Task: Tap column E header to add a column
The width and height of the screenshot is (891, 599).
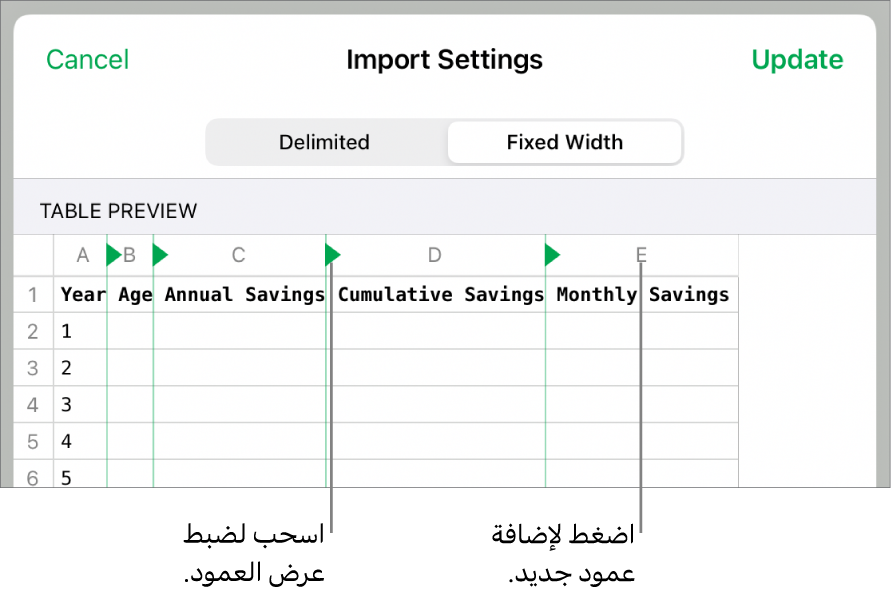Action: coord(641,256)
